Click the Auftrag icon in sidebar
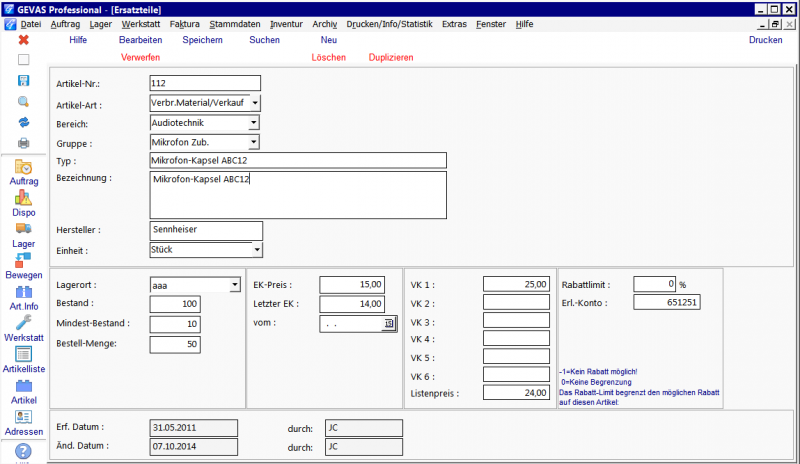800x464 pixels. pos(24,168)
